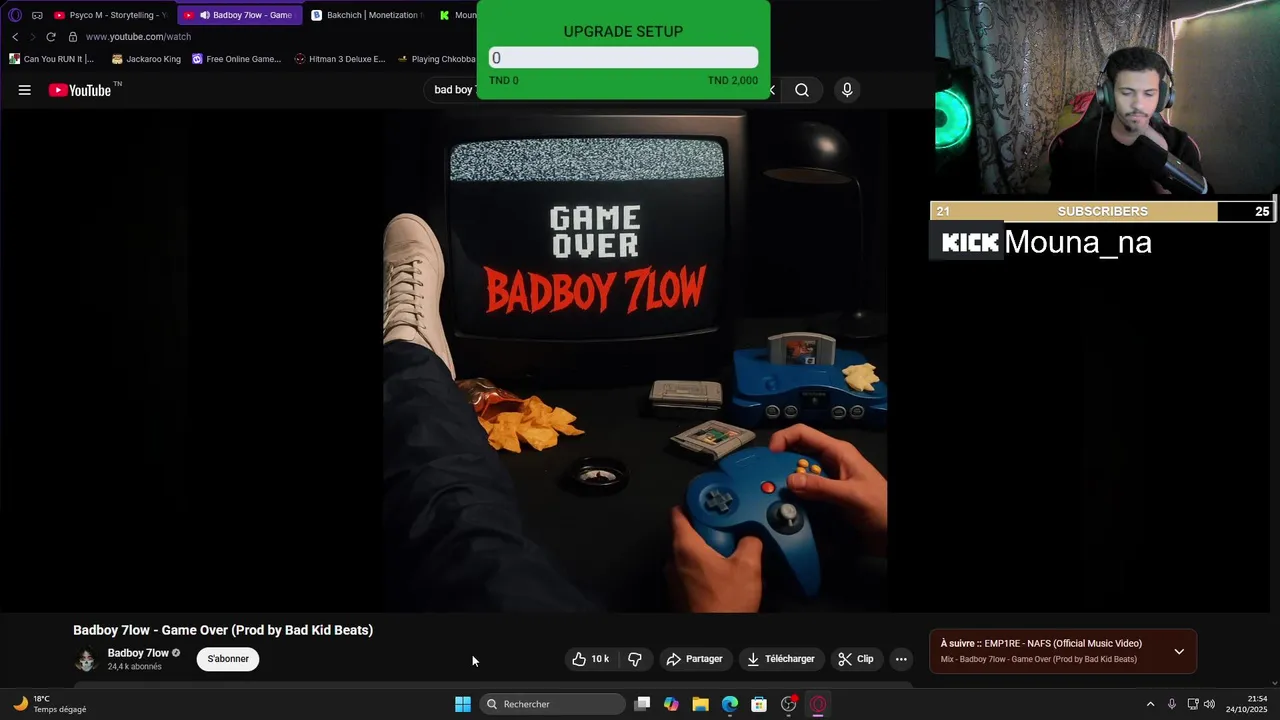Screen dimensions: 1280x720
Task: Open Microsoft Store from the taskbar
Action: point(759,704)
